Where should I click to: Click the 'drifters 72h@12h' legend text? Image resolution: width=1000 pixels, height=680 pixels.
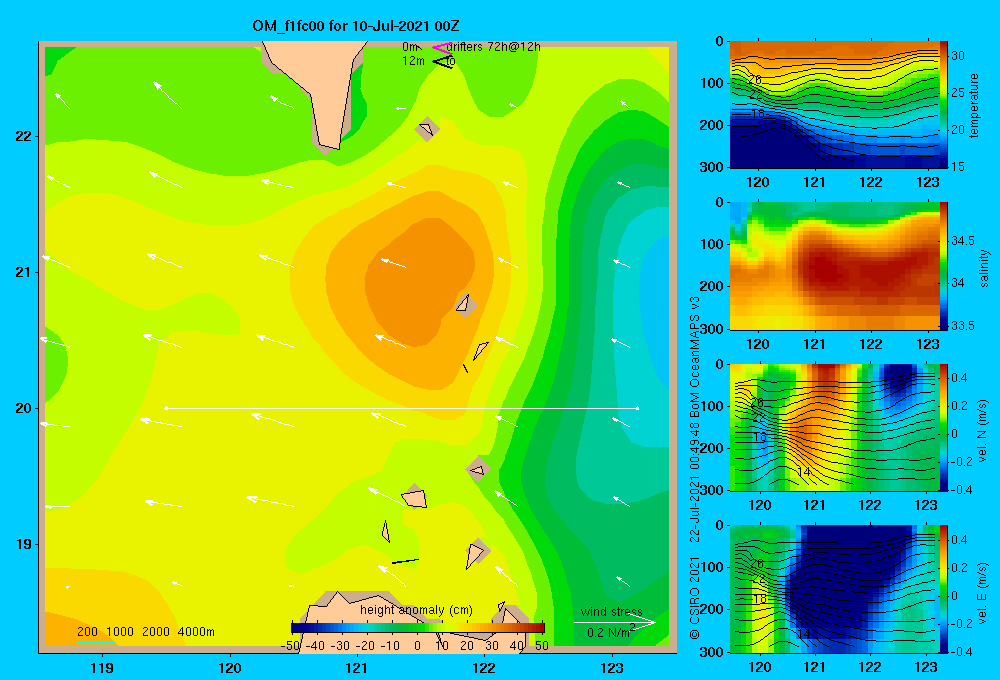[493, 47]
